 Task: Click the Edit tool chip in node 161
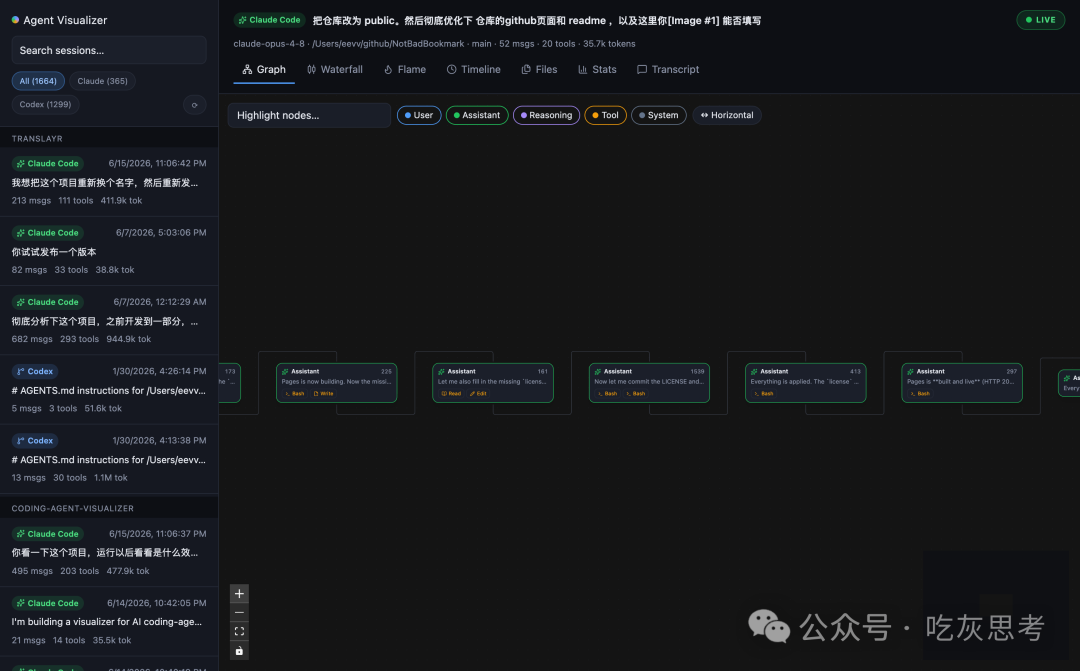(x=479, y=393)
